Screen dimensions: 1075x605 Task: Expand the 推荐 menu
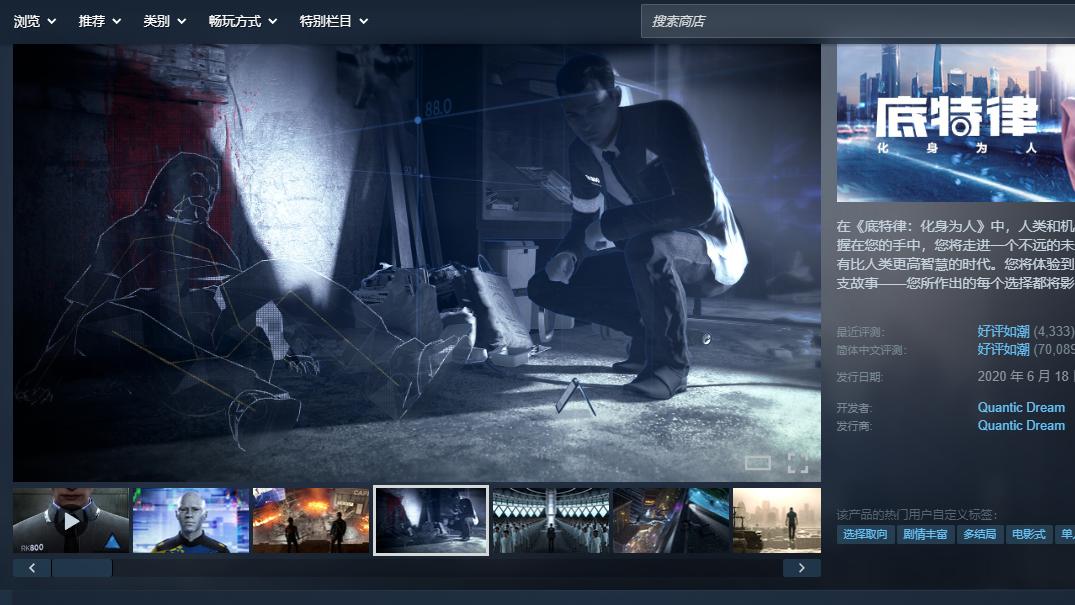click(x=99, y=21)
